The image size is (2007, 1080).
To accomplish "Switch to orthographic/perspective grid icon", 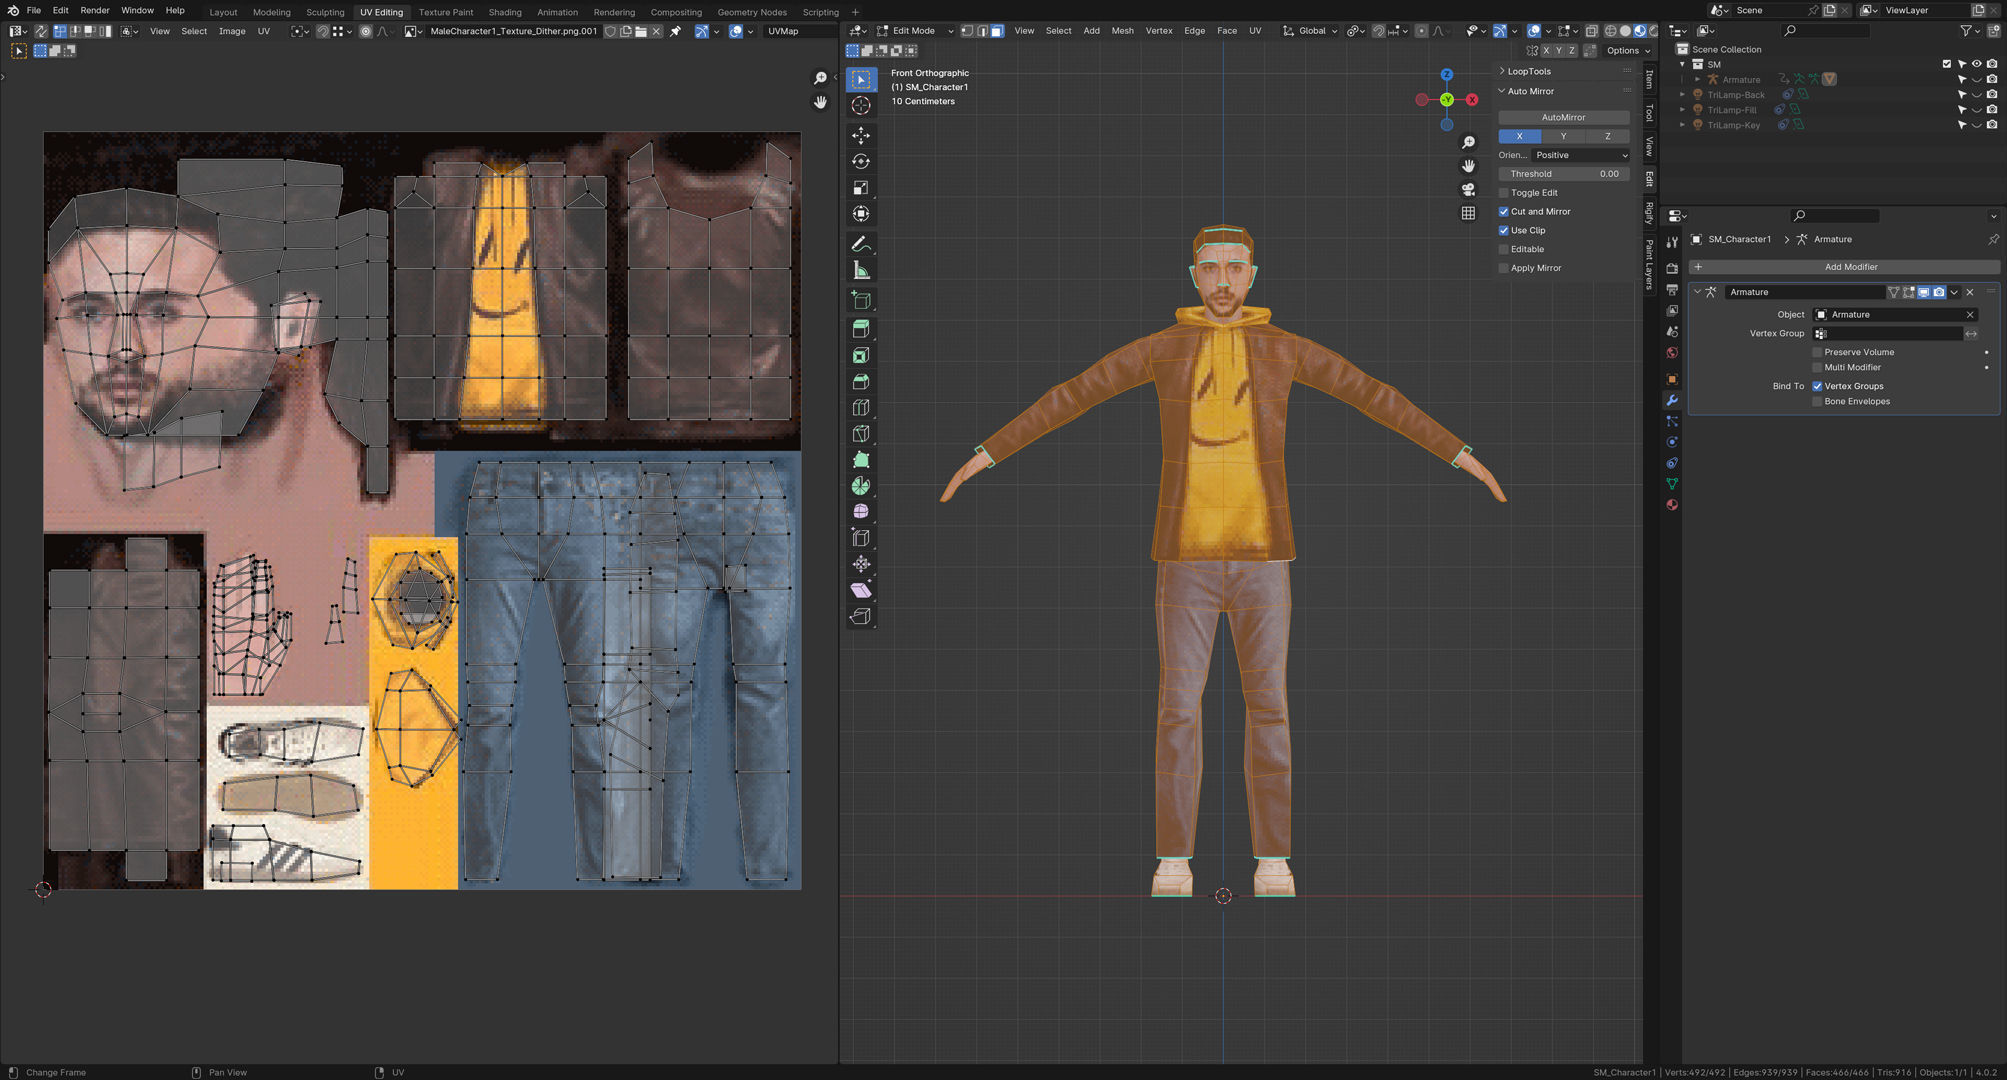I will tap(1468, 213).
